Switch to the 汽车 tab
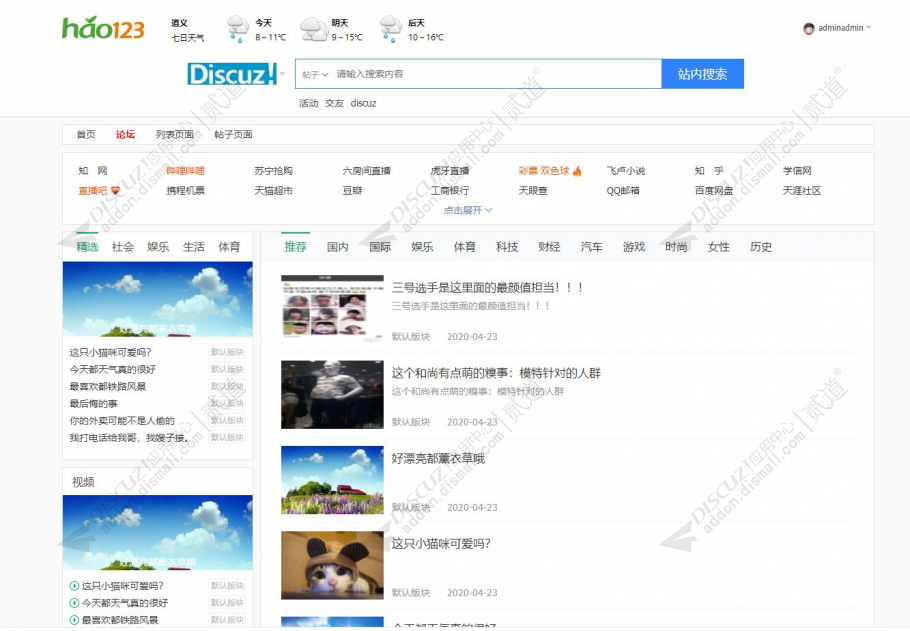Viewport: 910px width, 631px height. point(591,247)
